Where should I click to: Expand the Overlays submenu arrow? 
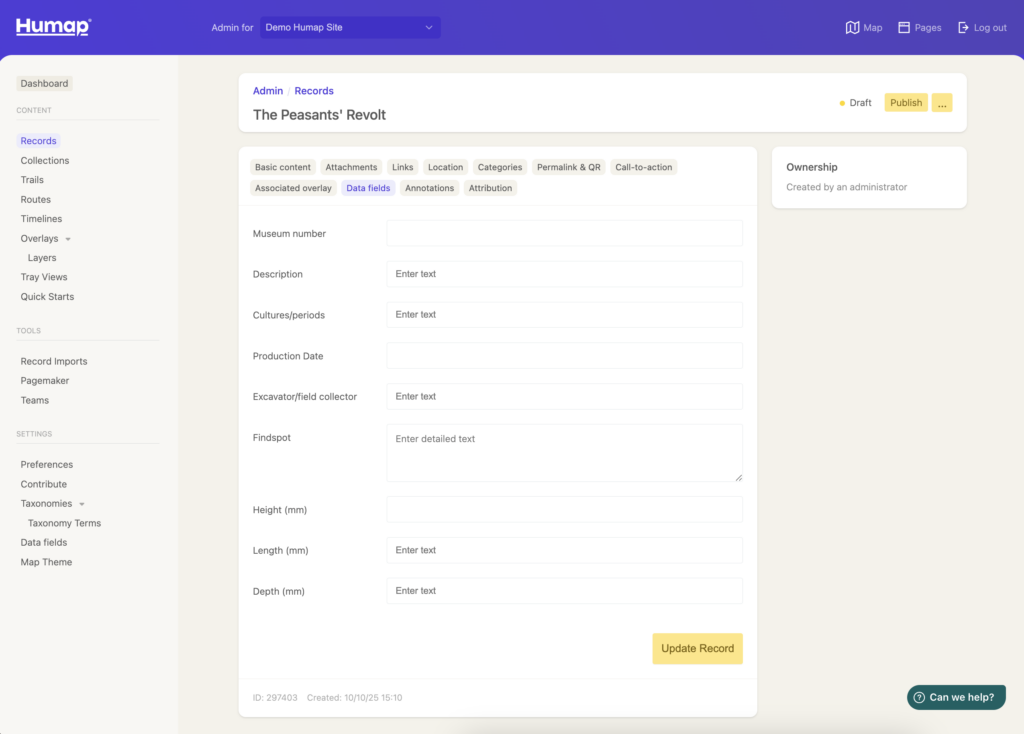pos(68,239)
